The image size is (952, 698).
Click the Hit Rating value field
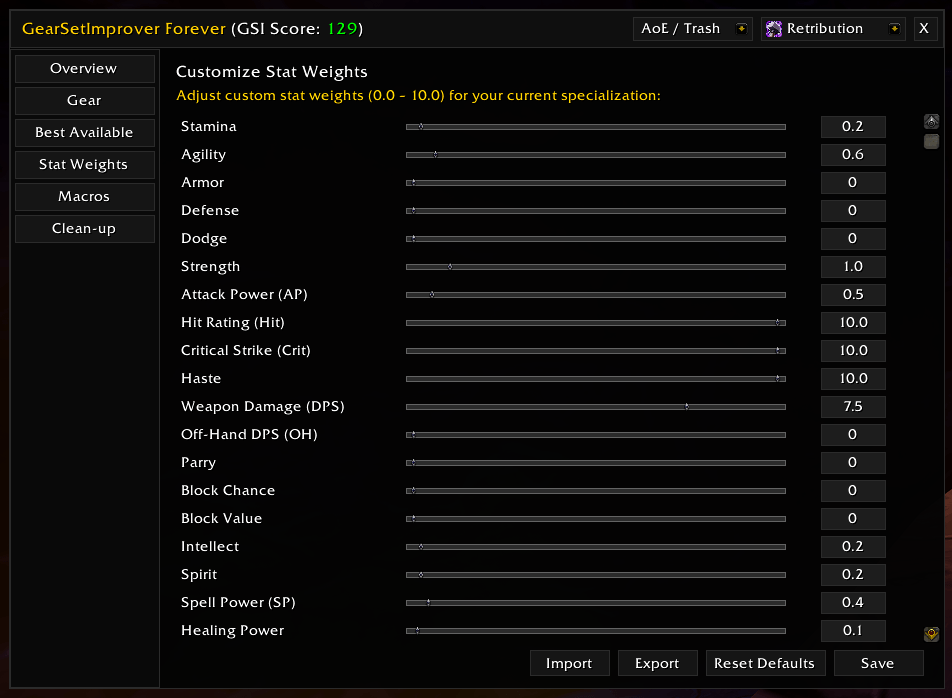point(853,323)
